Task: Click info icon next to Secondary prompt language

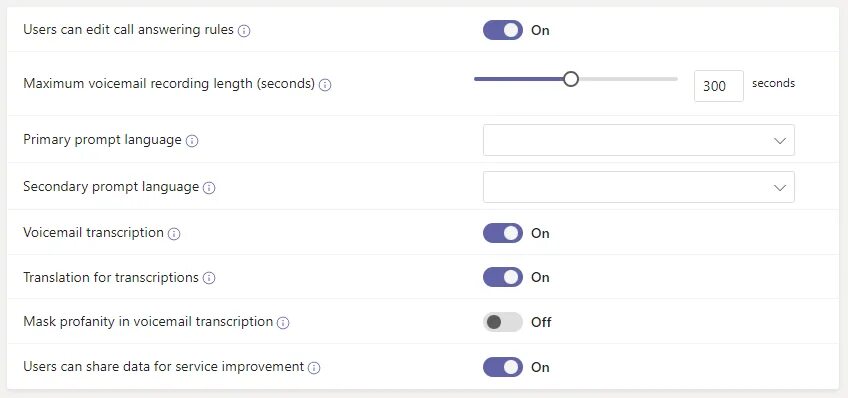Action: coord(209,188)
